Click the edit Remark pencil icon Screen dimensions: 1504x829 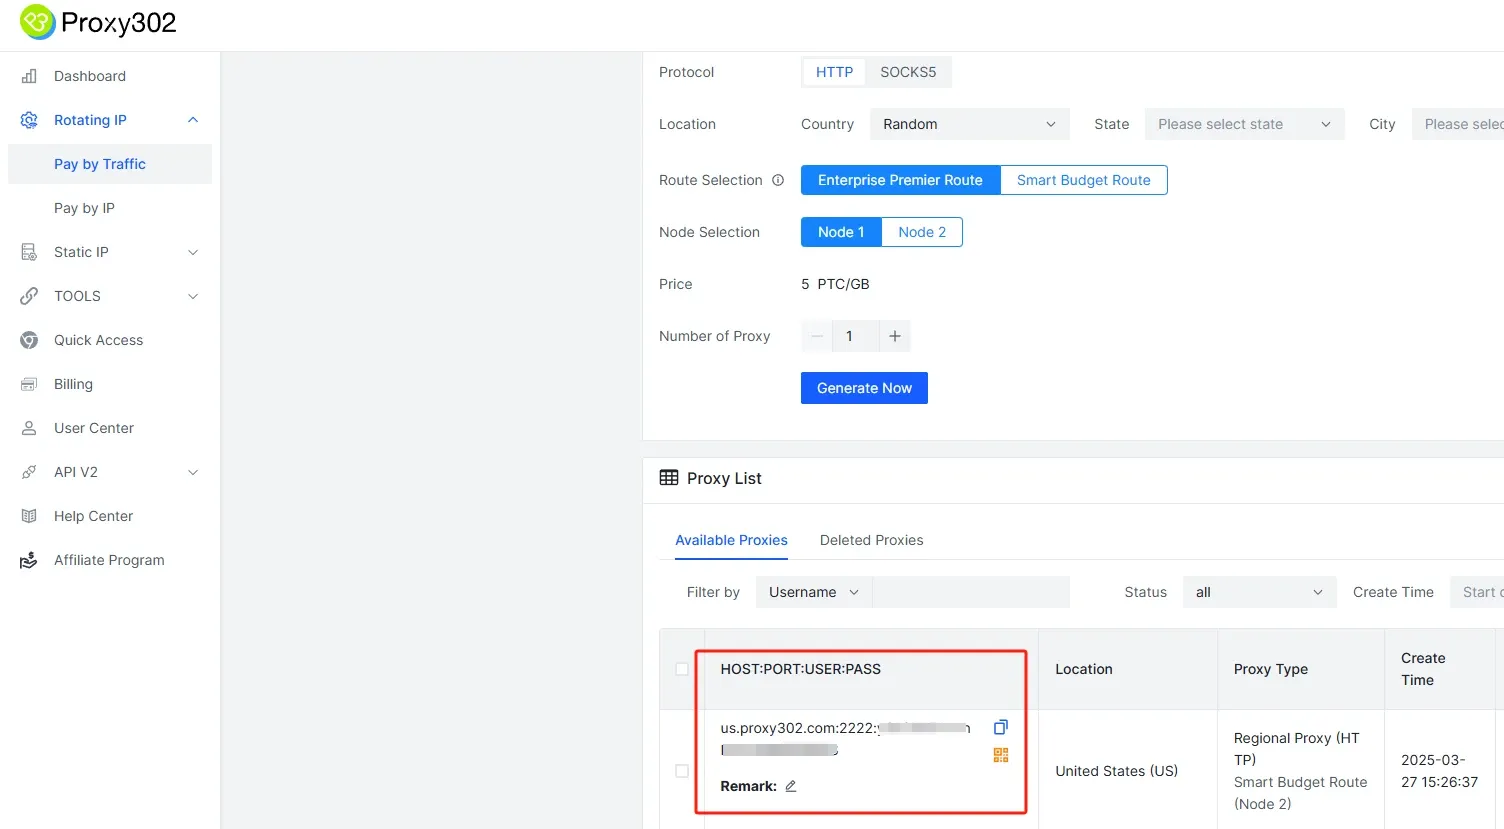[x=790, y=786]
